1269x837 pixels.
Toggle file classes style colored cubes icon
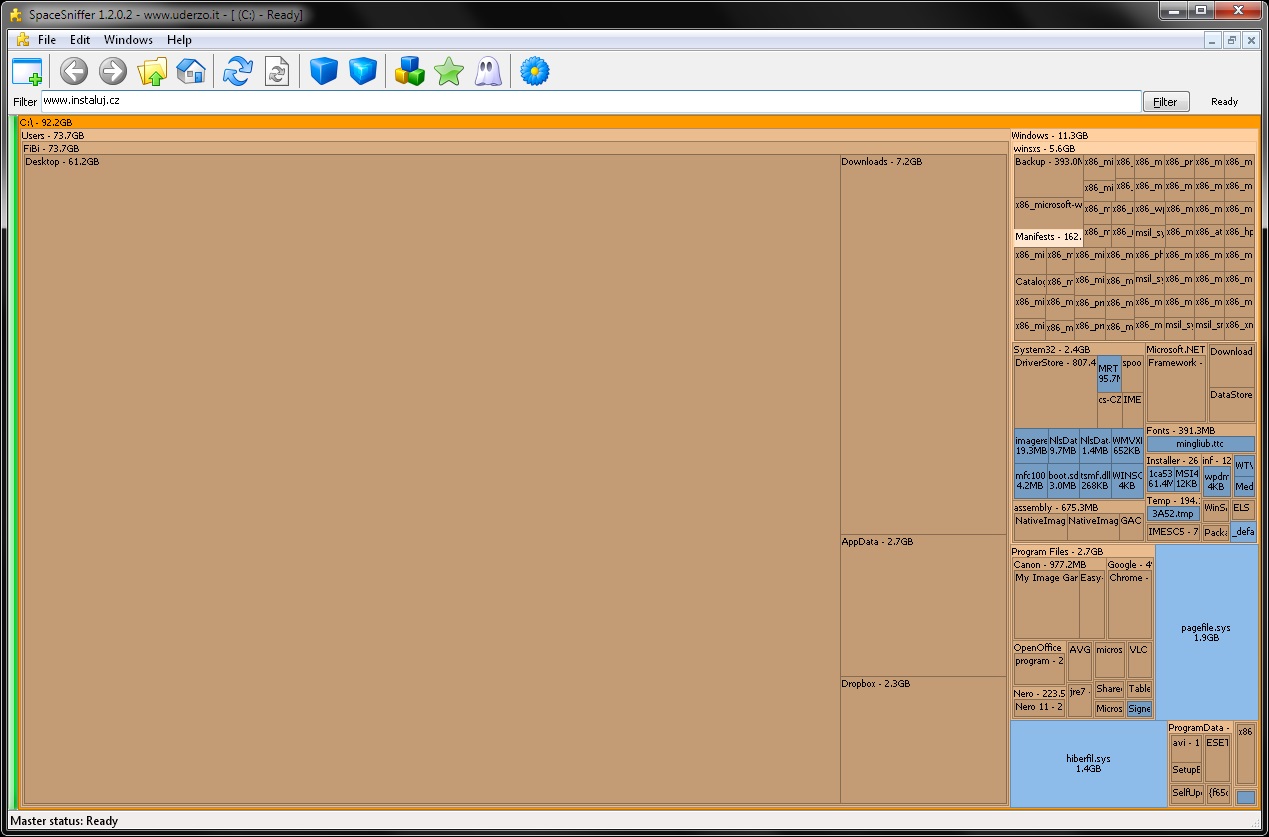(410, 71)
